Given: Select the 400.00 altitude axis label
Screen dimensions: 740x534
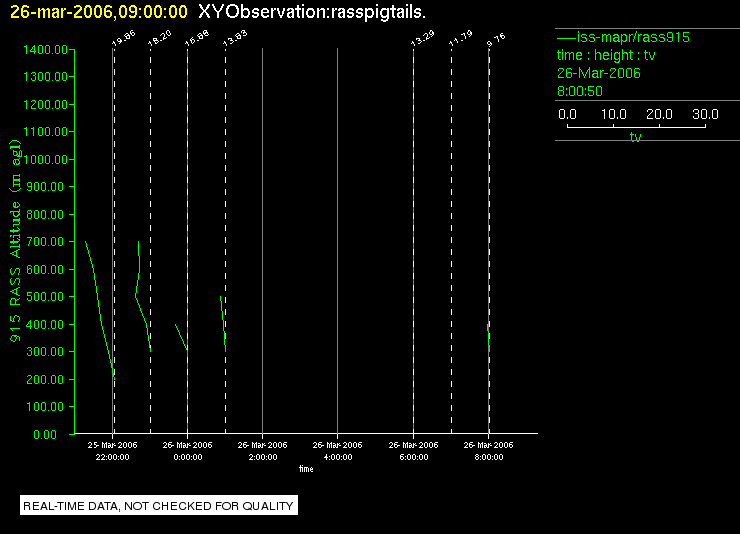Looking at the screenshot, I should point(45,325).
